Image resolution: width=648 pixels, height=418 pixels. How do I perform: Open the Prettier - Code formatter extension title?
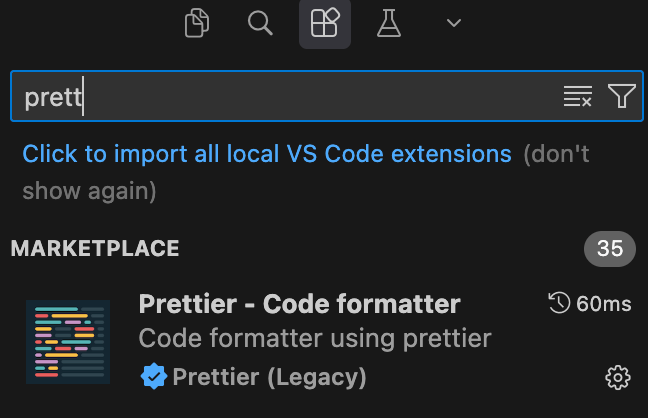299,304
